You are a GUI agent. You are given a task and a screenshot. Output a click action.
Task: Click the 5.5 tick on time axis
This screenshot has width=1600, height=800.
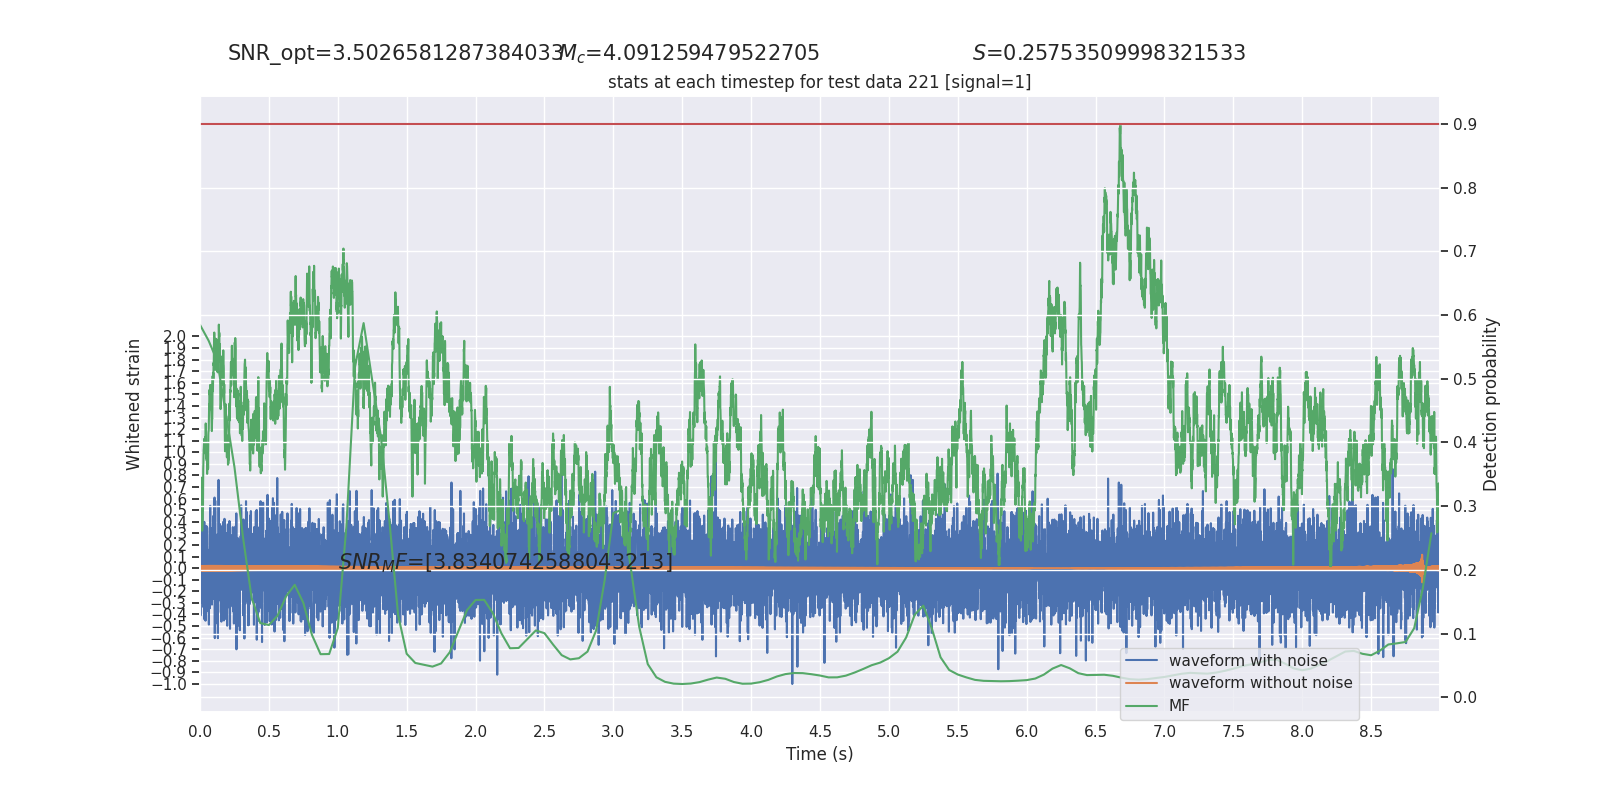[x=958, y=732]
